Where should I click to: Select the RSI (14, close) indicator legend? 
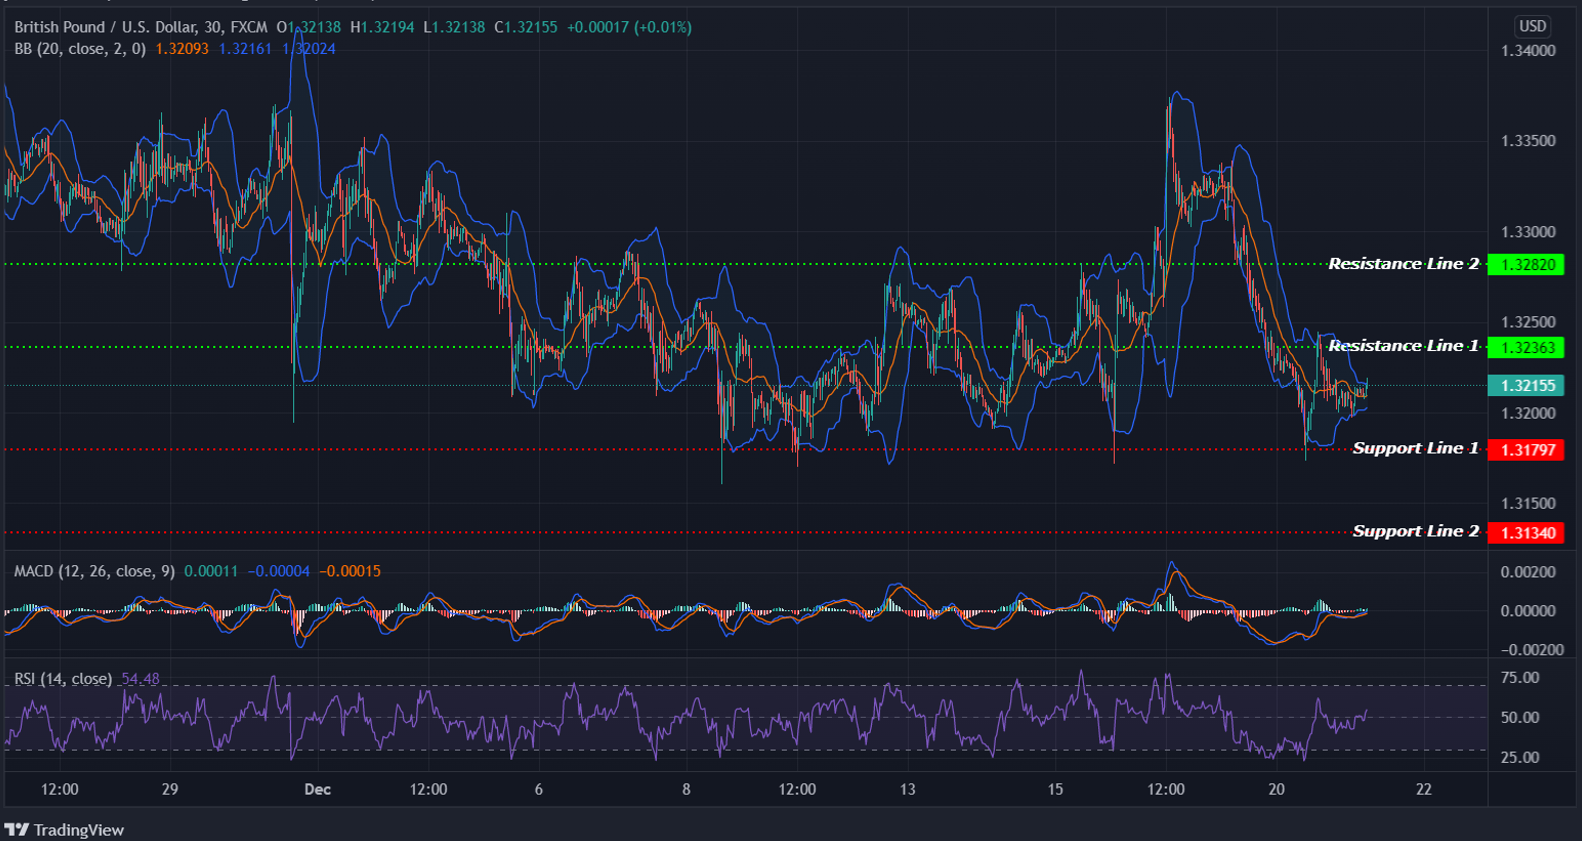click(x=63, y=679)
